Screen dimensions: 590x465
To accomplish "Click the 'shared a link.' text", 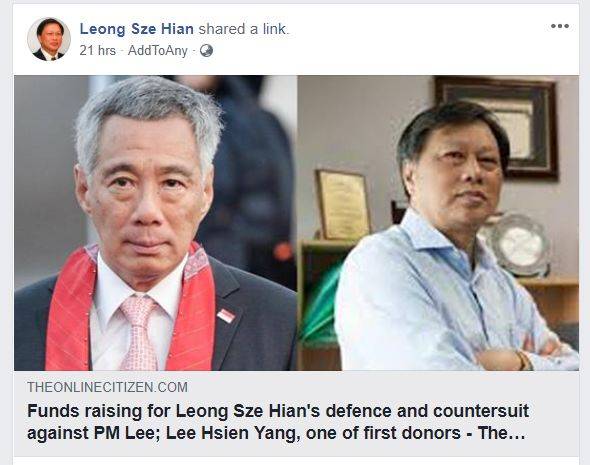I will (244, 29).
